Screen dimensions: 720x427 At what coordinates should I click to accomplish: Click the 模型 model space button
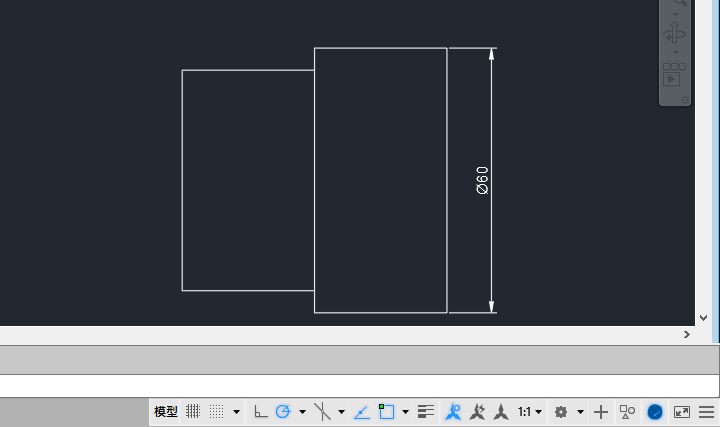(166, 412)
